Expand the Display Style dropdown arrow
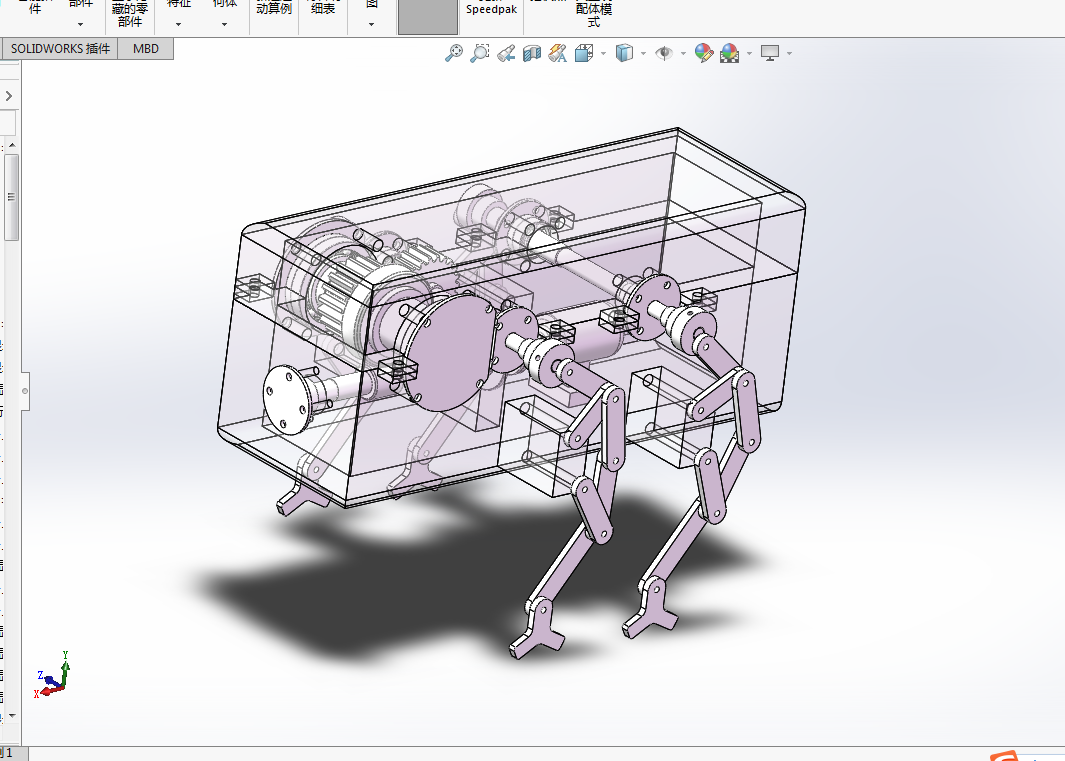The height and width of the screenshot is (761, 1065). click(x=643, y=53)
